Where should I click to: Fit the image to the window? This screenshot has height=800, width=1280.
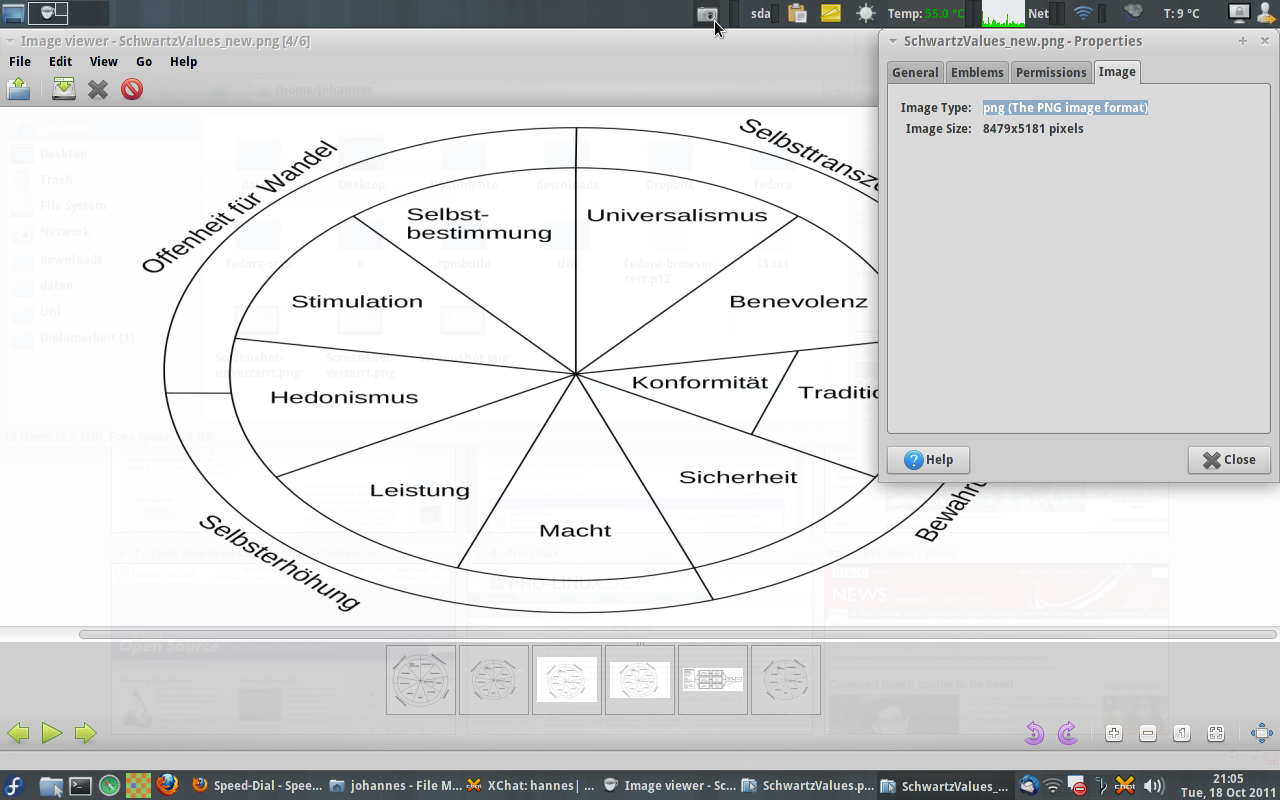[x=1216, y=733]
